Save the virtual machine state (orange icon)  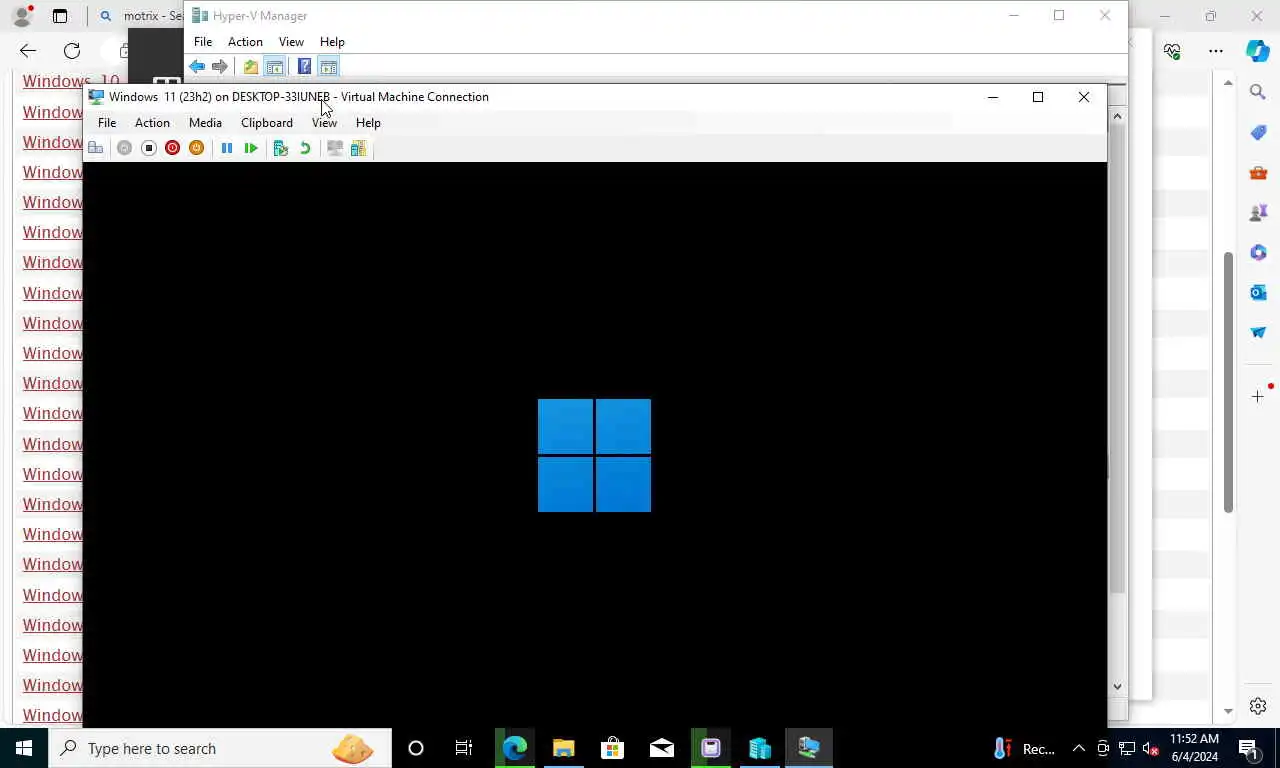[196, 148]
